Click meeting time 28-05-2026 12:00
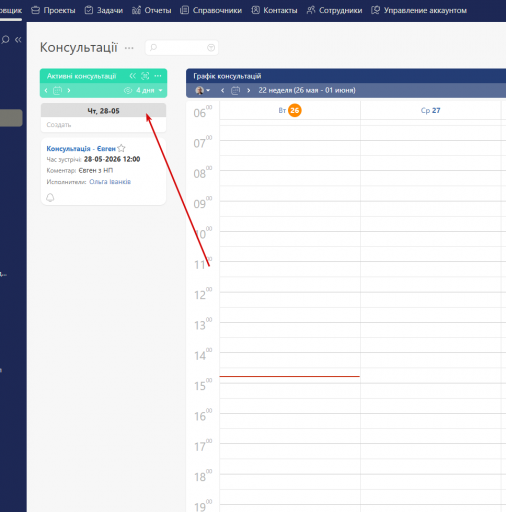This screenshot has height=512, width=506. [x=112, y=159]
